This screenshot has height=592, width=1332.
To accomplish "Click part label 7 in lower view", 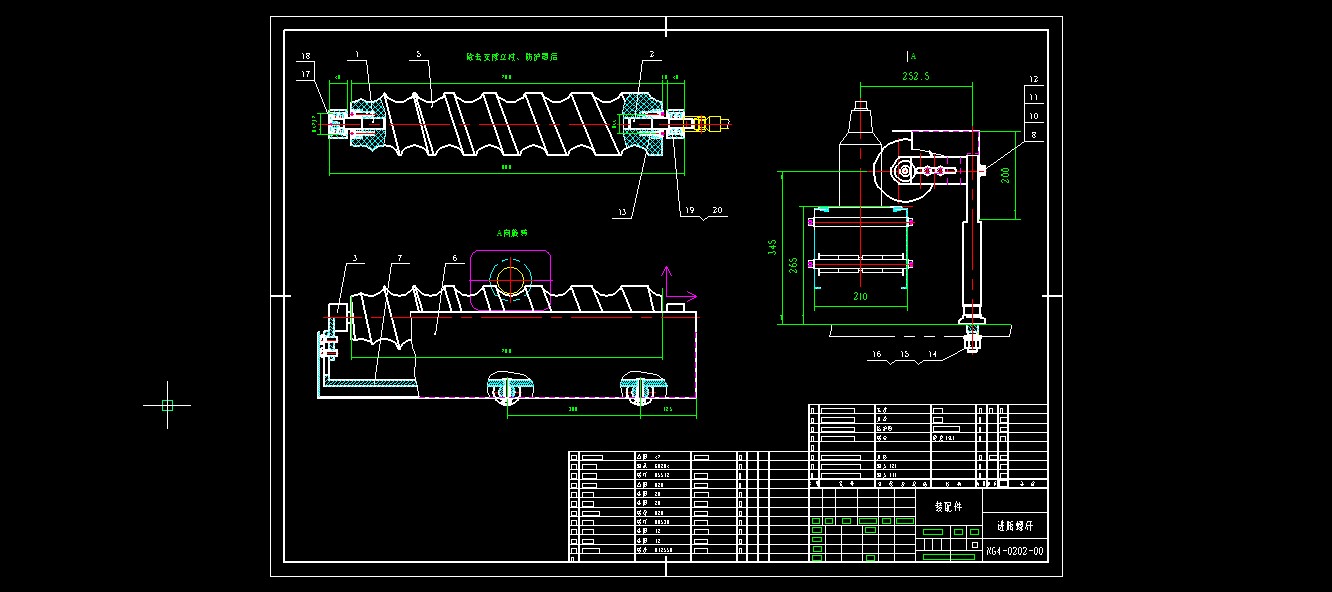I will [x=398, y=258].
